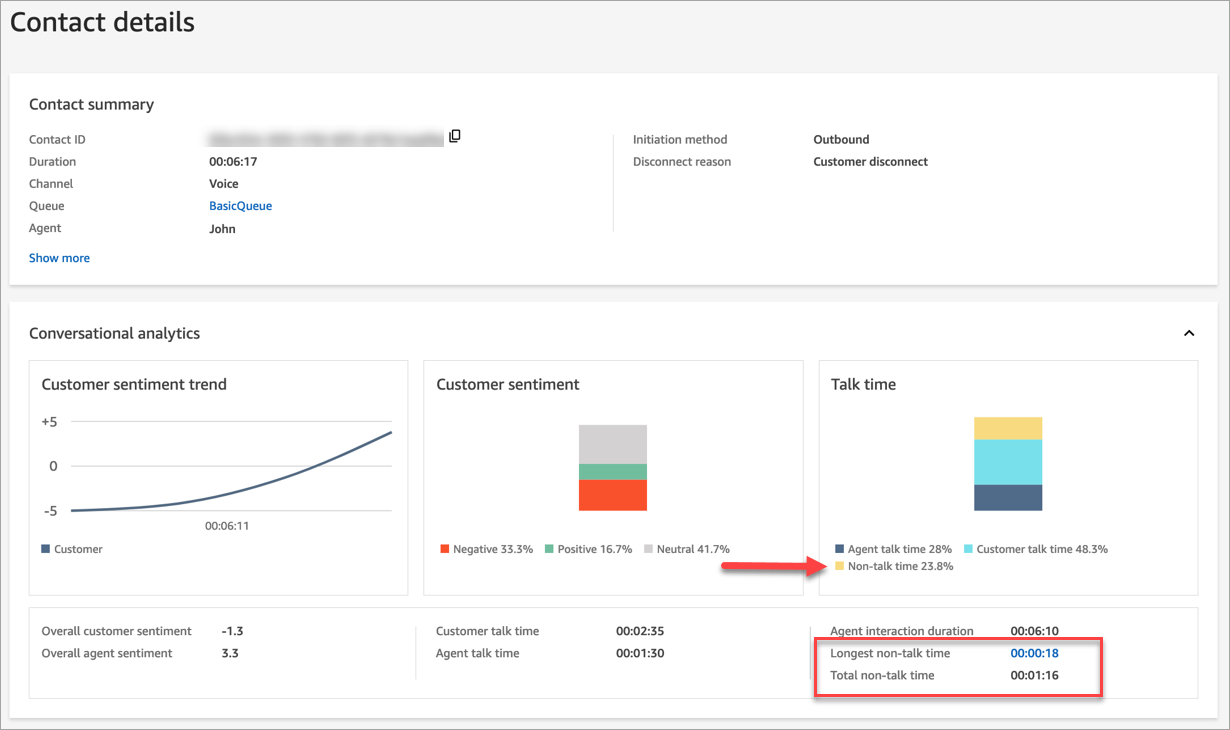Click the Customer legend marker in trend chart
1230x730 pixels.
(46, 549)
